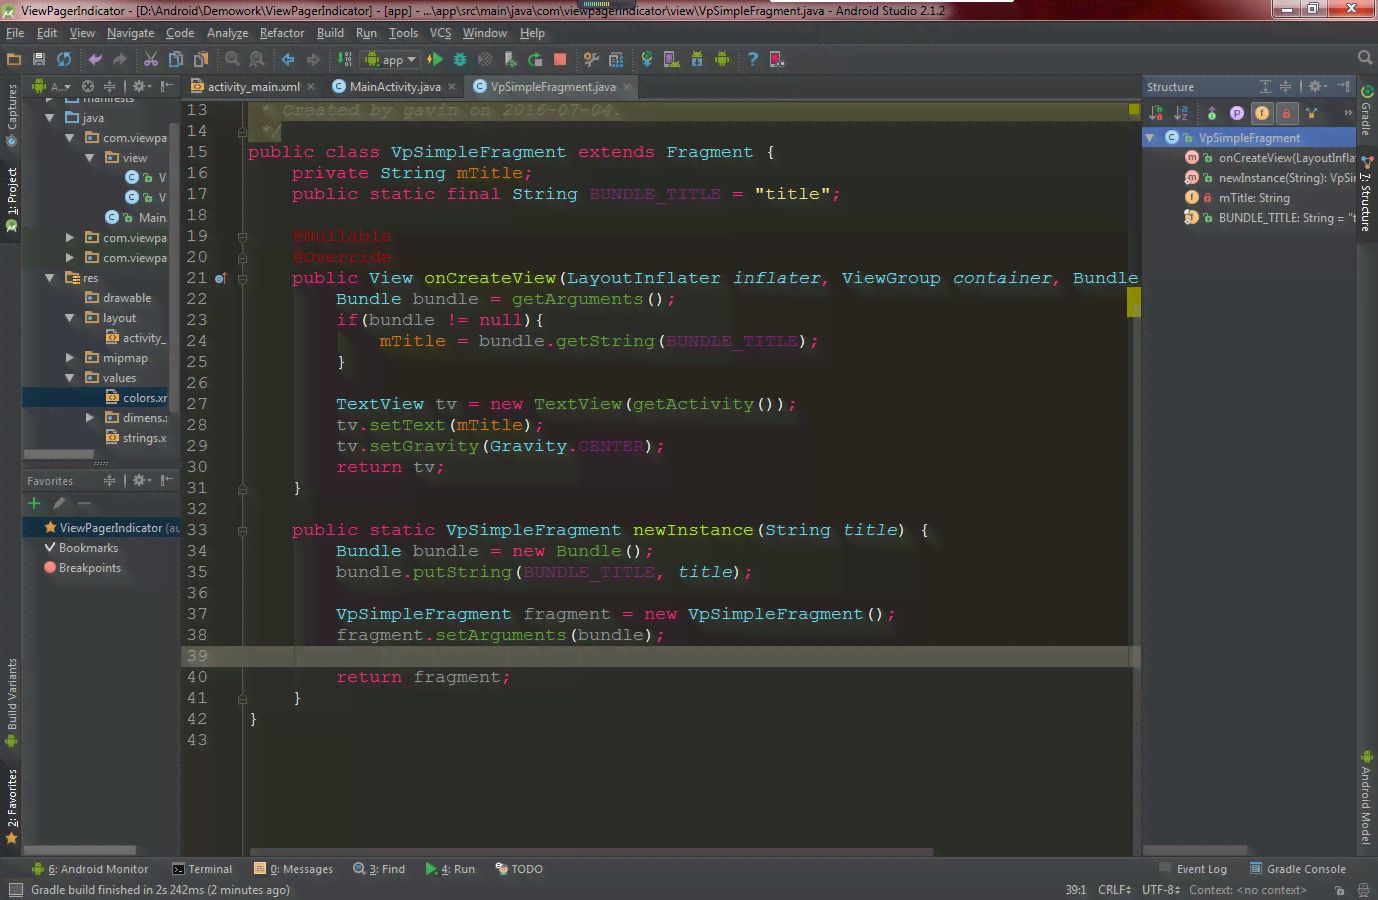Image resolution: width=1378 pixels, height=900 pixels.
Task: Open the Gradle Console
Action: pos(1298,869)
